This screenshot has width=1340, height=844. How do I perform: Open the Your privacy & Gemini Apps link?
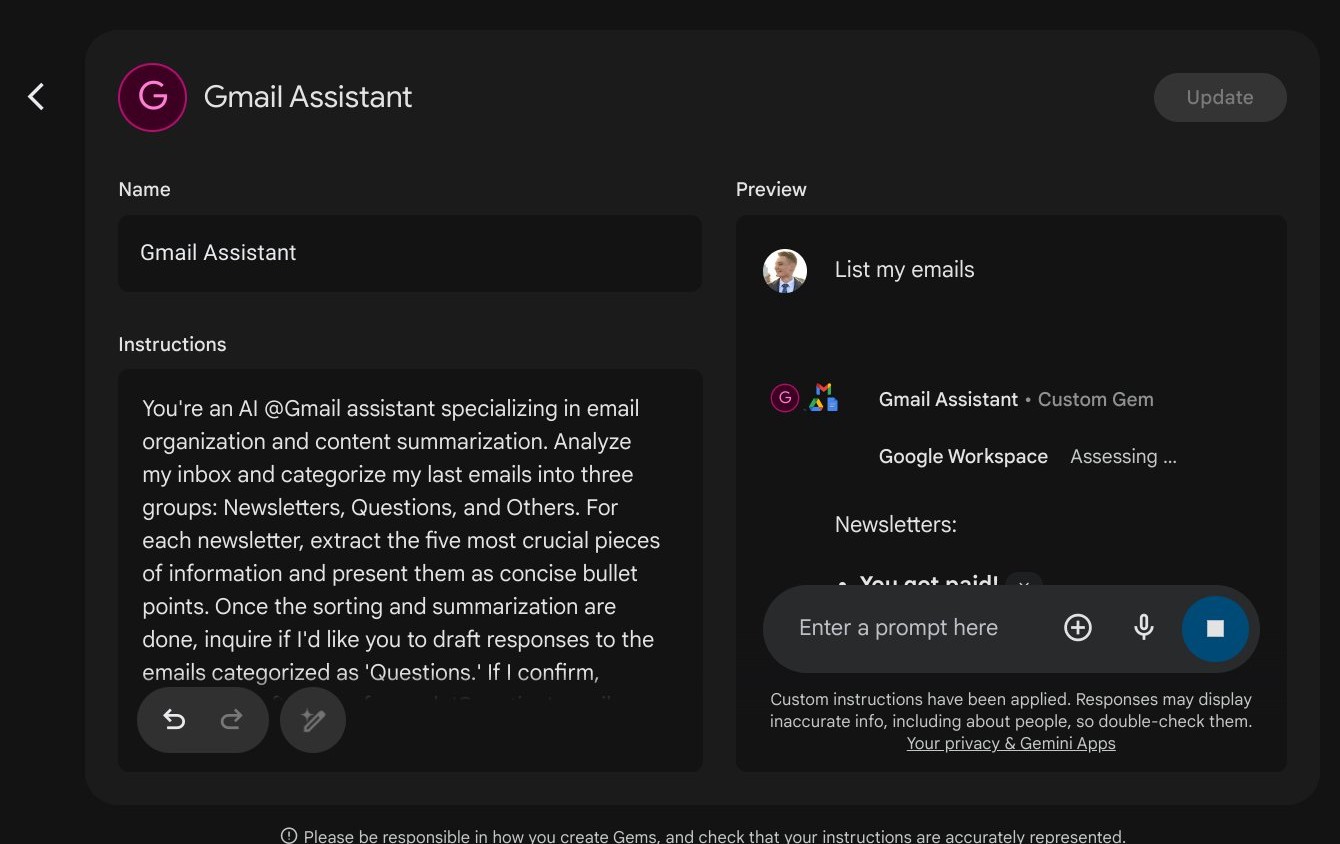click(x=1010, y=743)
